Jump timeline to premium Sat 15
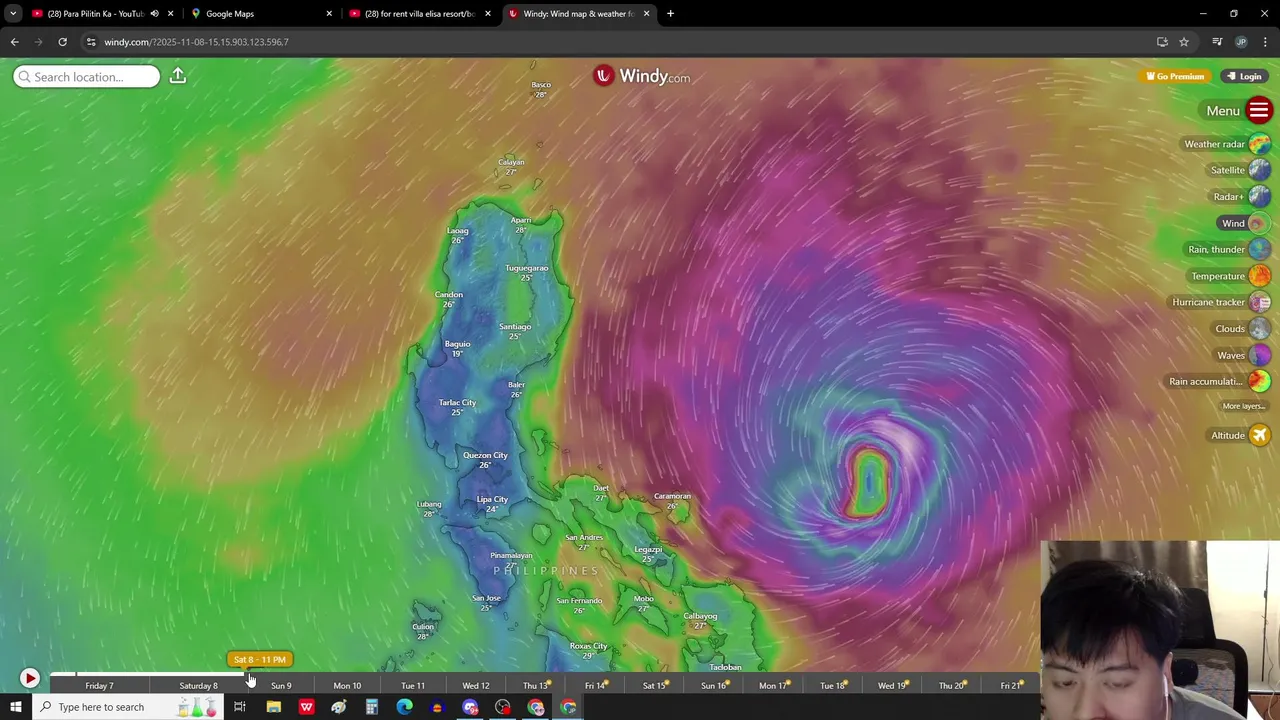 655,686
